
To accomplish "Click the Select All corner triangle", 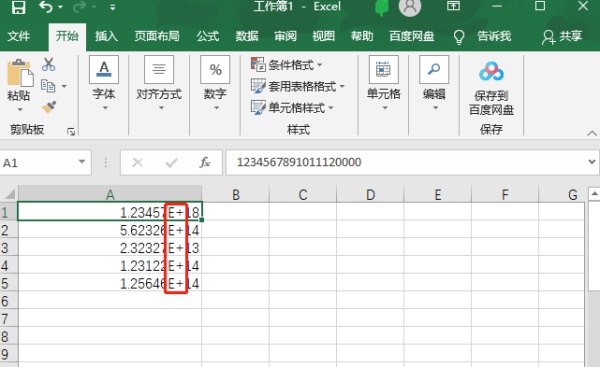I will point(9,194).
